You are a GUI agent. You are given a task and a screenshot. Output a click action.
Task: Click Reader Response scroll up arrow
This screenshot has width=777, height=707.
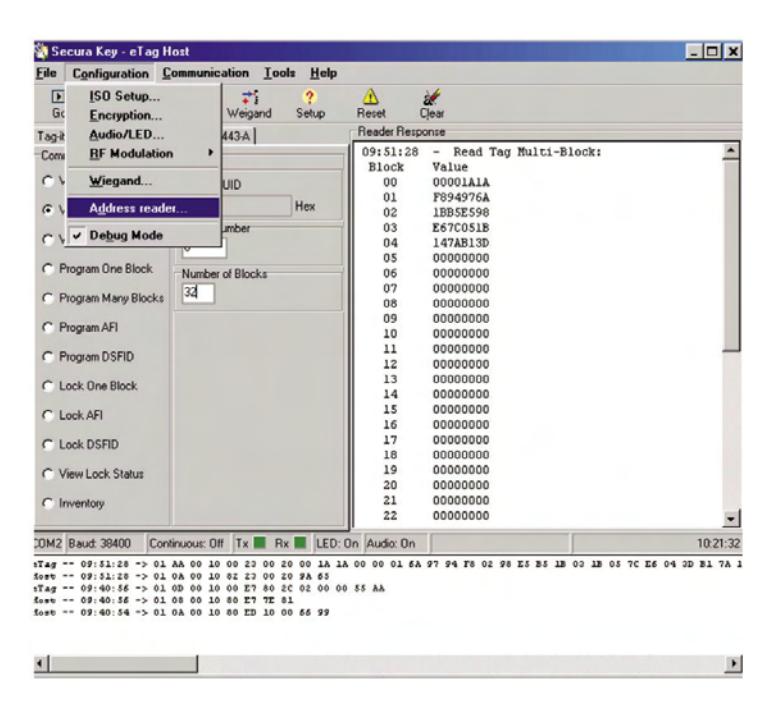(731, 151)
